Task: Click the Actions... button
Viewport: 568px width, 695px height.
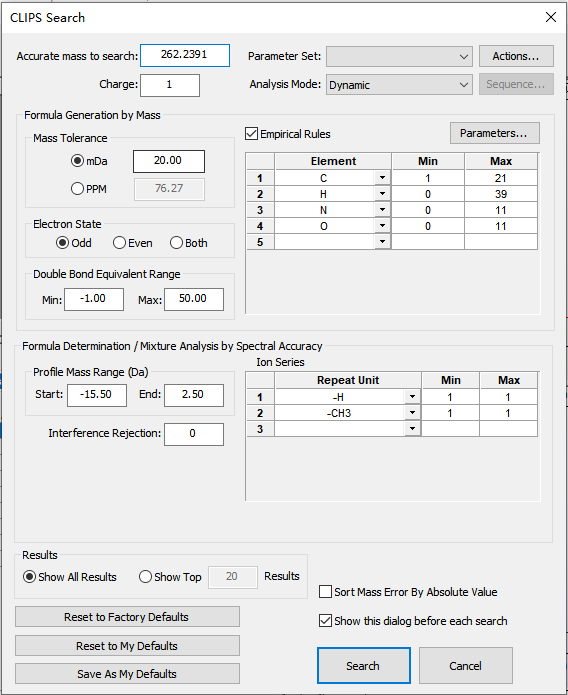Action: point(516,56)
